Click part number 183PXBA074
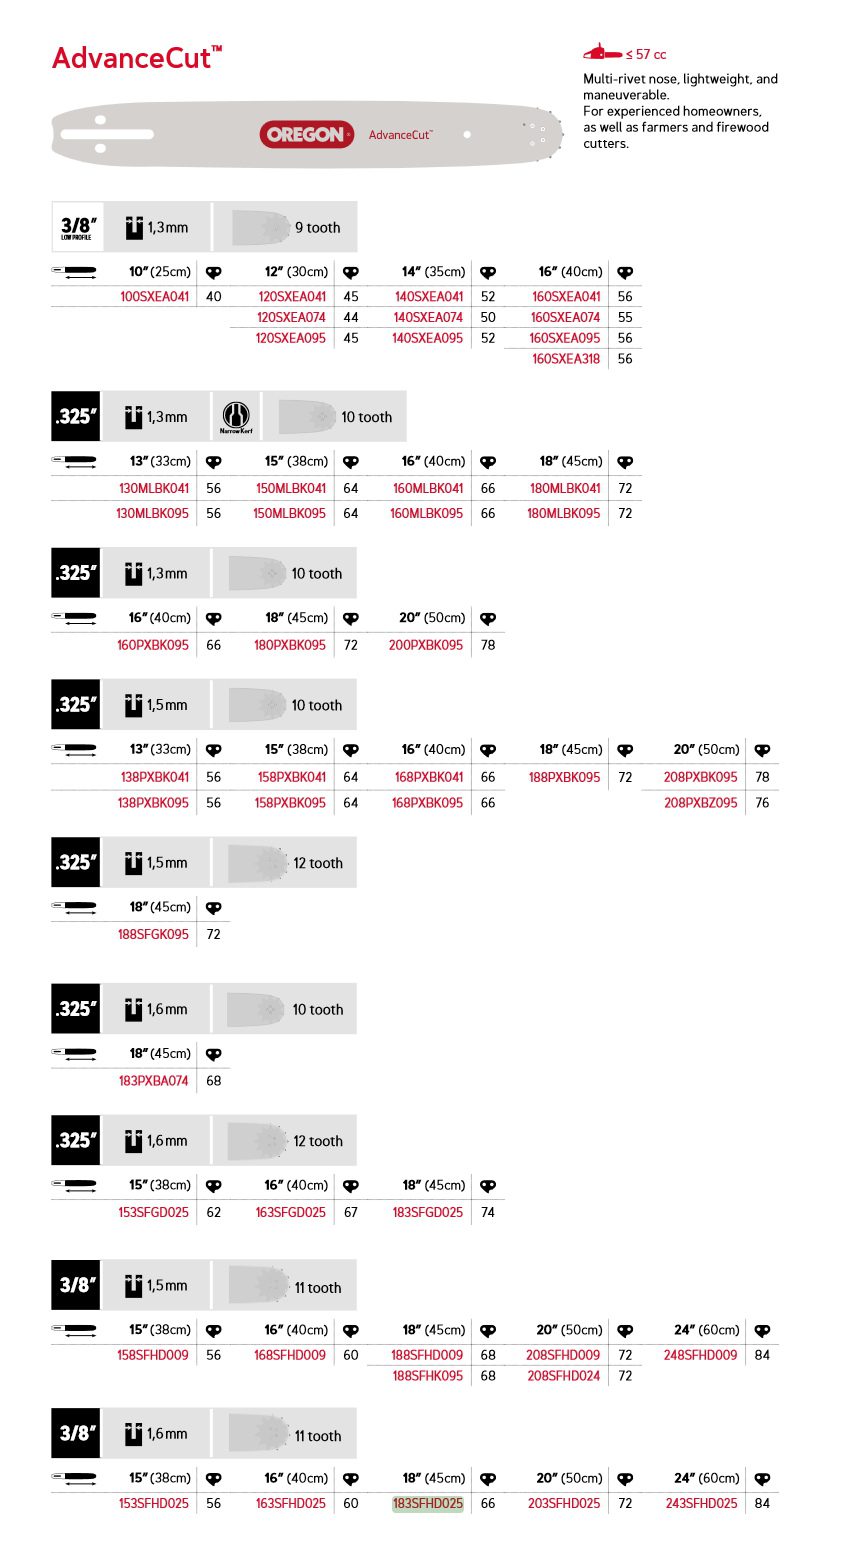Screen dimensions: 849x1549 (x=153, y=1080)
